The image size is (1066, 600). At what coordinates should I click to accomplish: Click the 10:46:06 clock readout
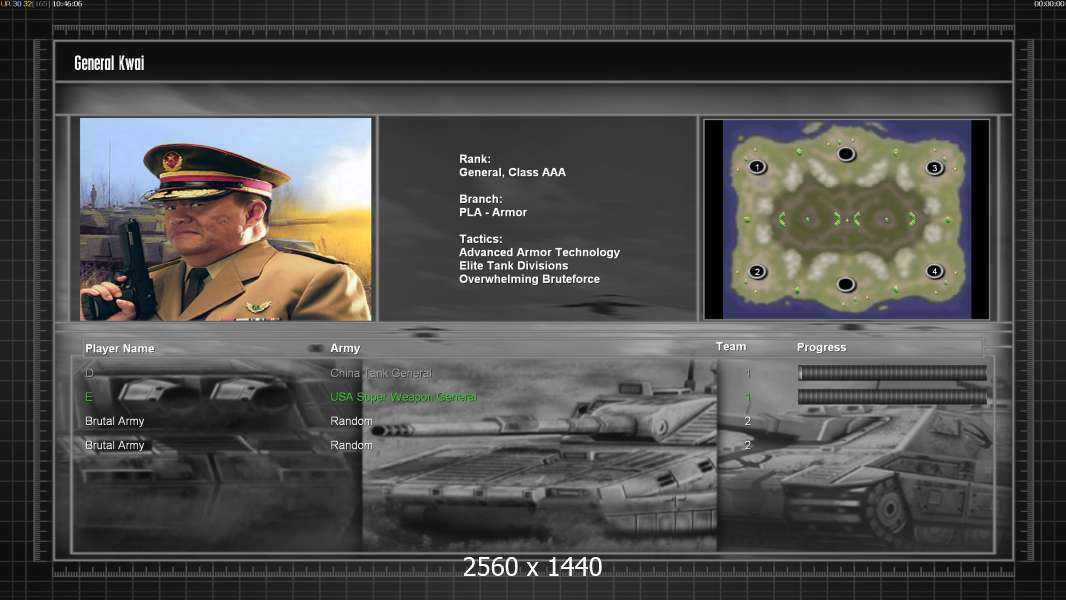coord(67,4)
